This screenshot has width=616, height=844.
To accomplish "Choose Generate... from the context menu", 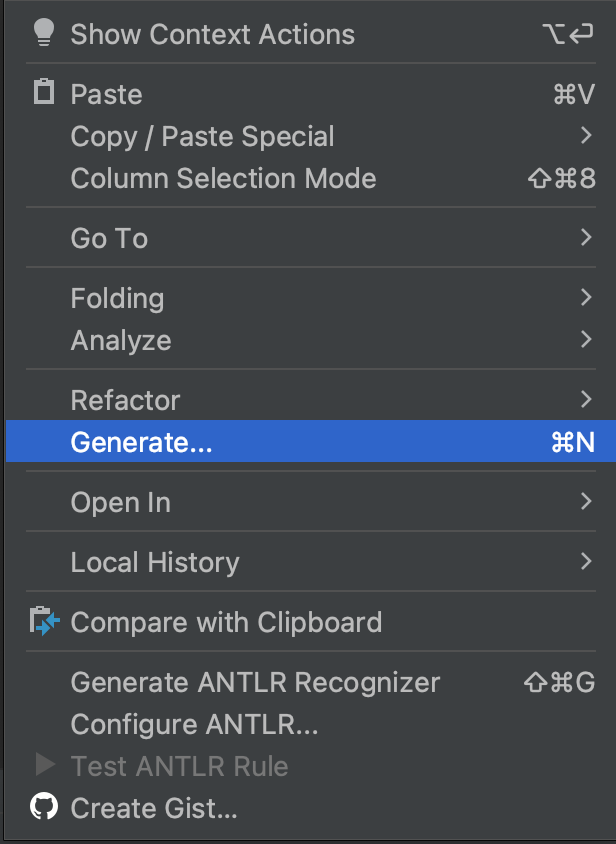I will click(x=141, y=442).
